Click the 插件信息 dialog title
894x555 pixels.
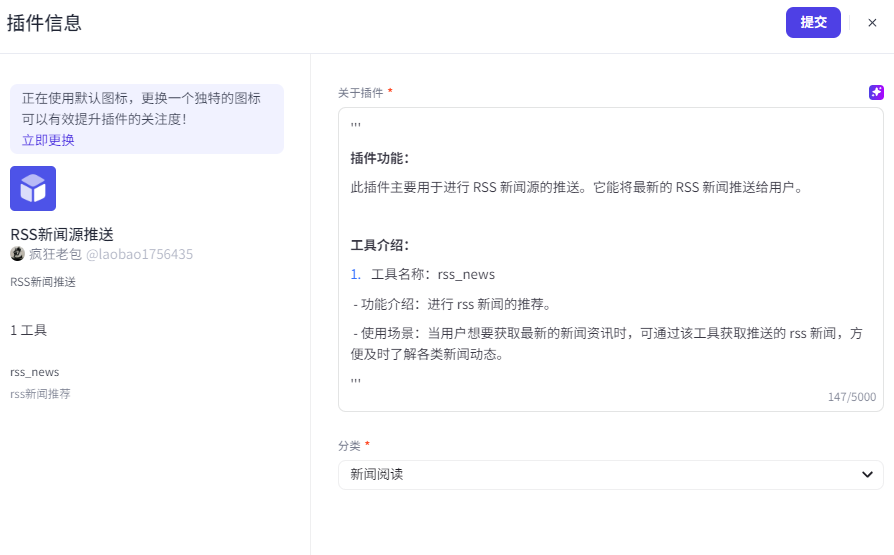click(44, 23)
